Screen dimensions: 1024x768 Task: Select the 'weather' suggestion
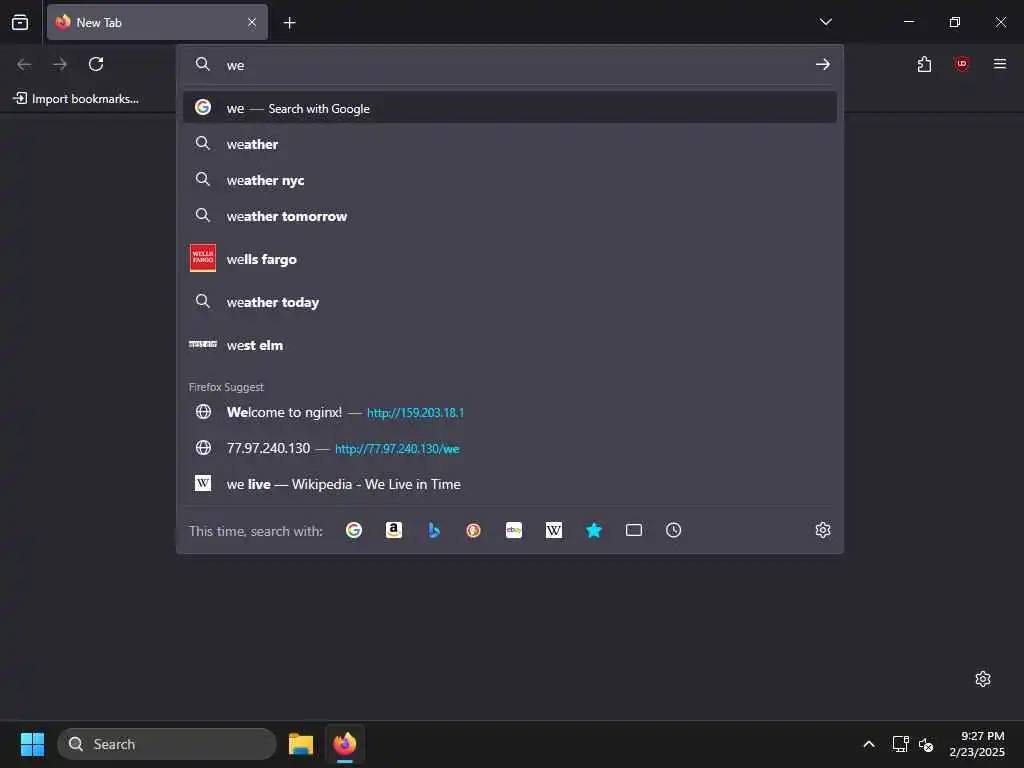509,144
